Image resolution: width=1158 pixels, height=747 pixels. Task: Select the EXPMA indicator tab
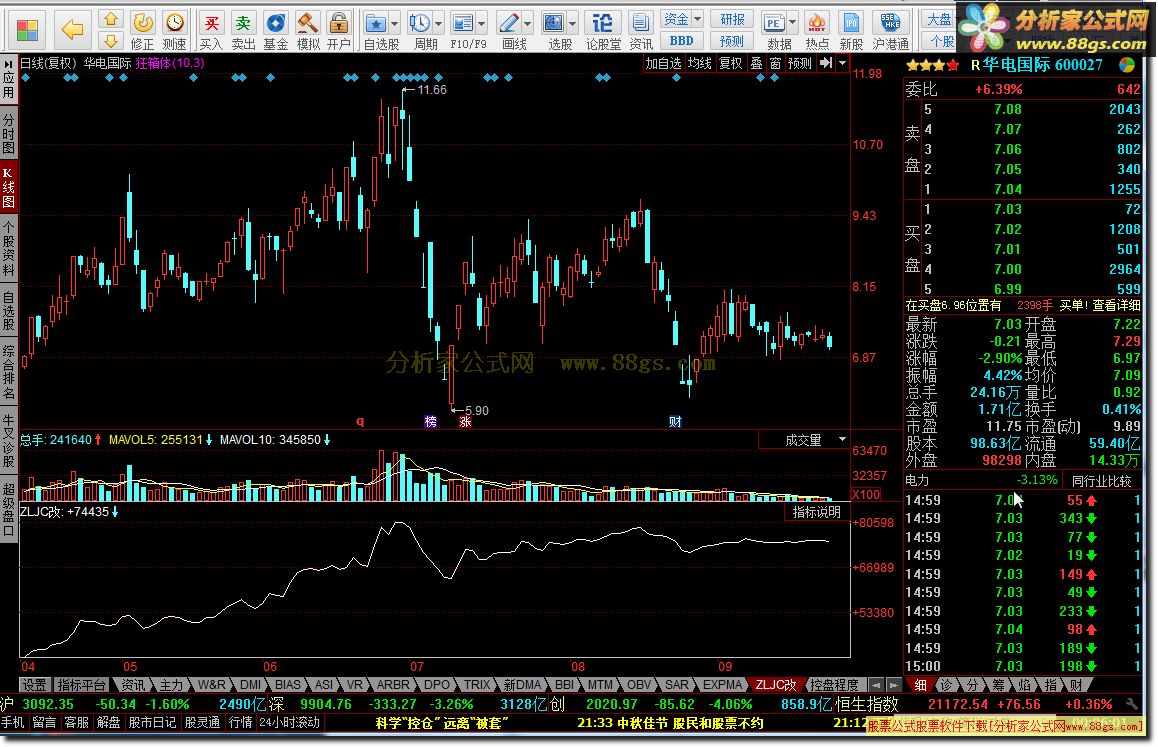click(722, 685)
